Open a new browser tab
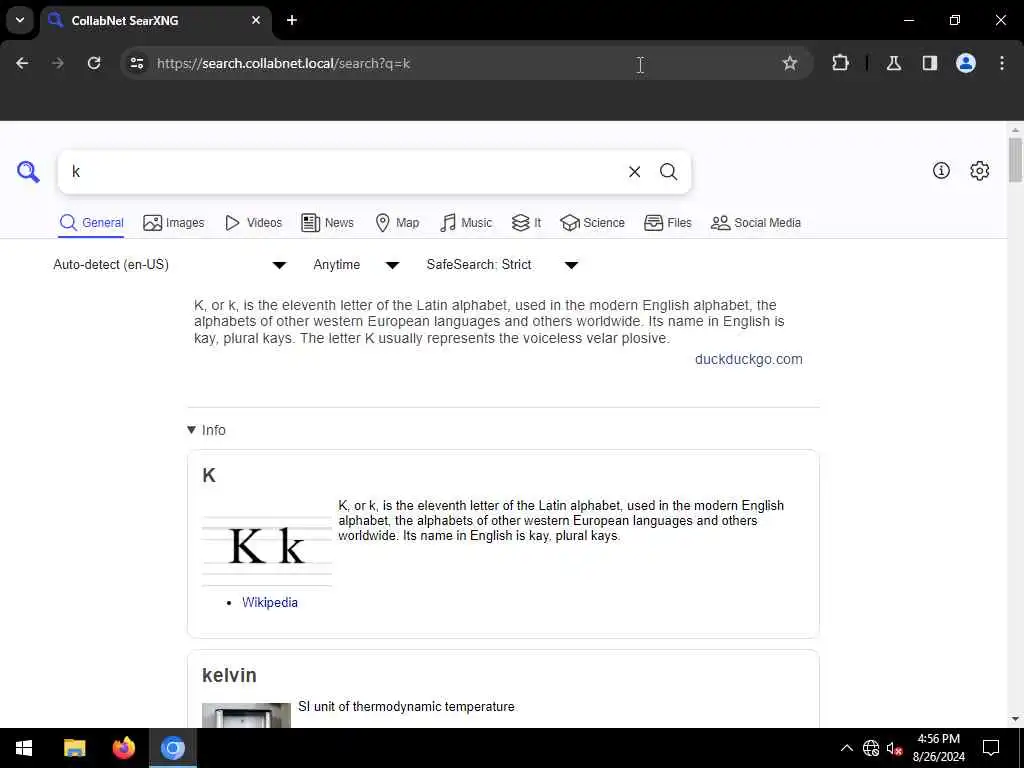The image size is (1024, 768). pos(292,20)
